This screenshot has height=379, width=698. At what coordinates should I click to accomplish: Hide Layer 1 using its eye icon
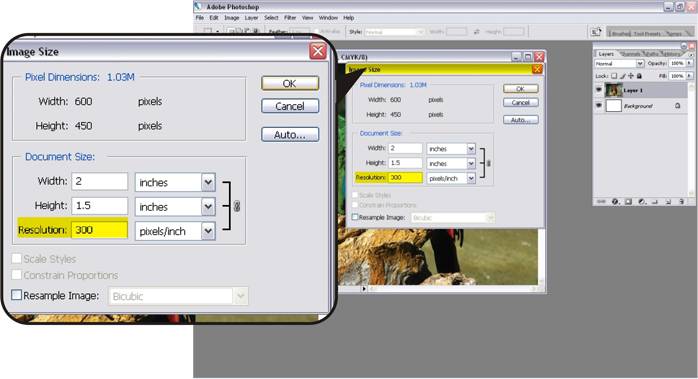[x=599, y=90]
